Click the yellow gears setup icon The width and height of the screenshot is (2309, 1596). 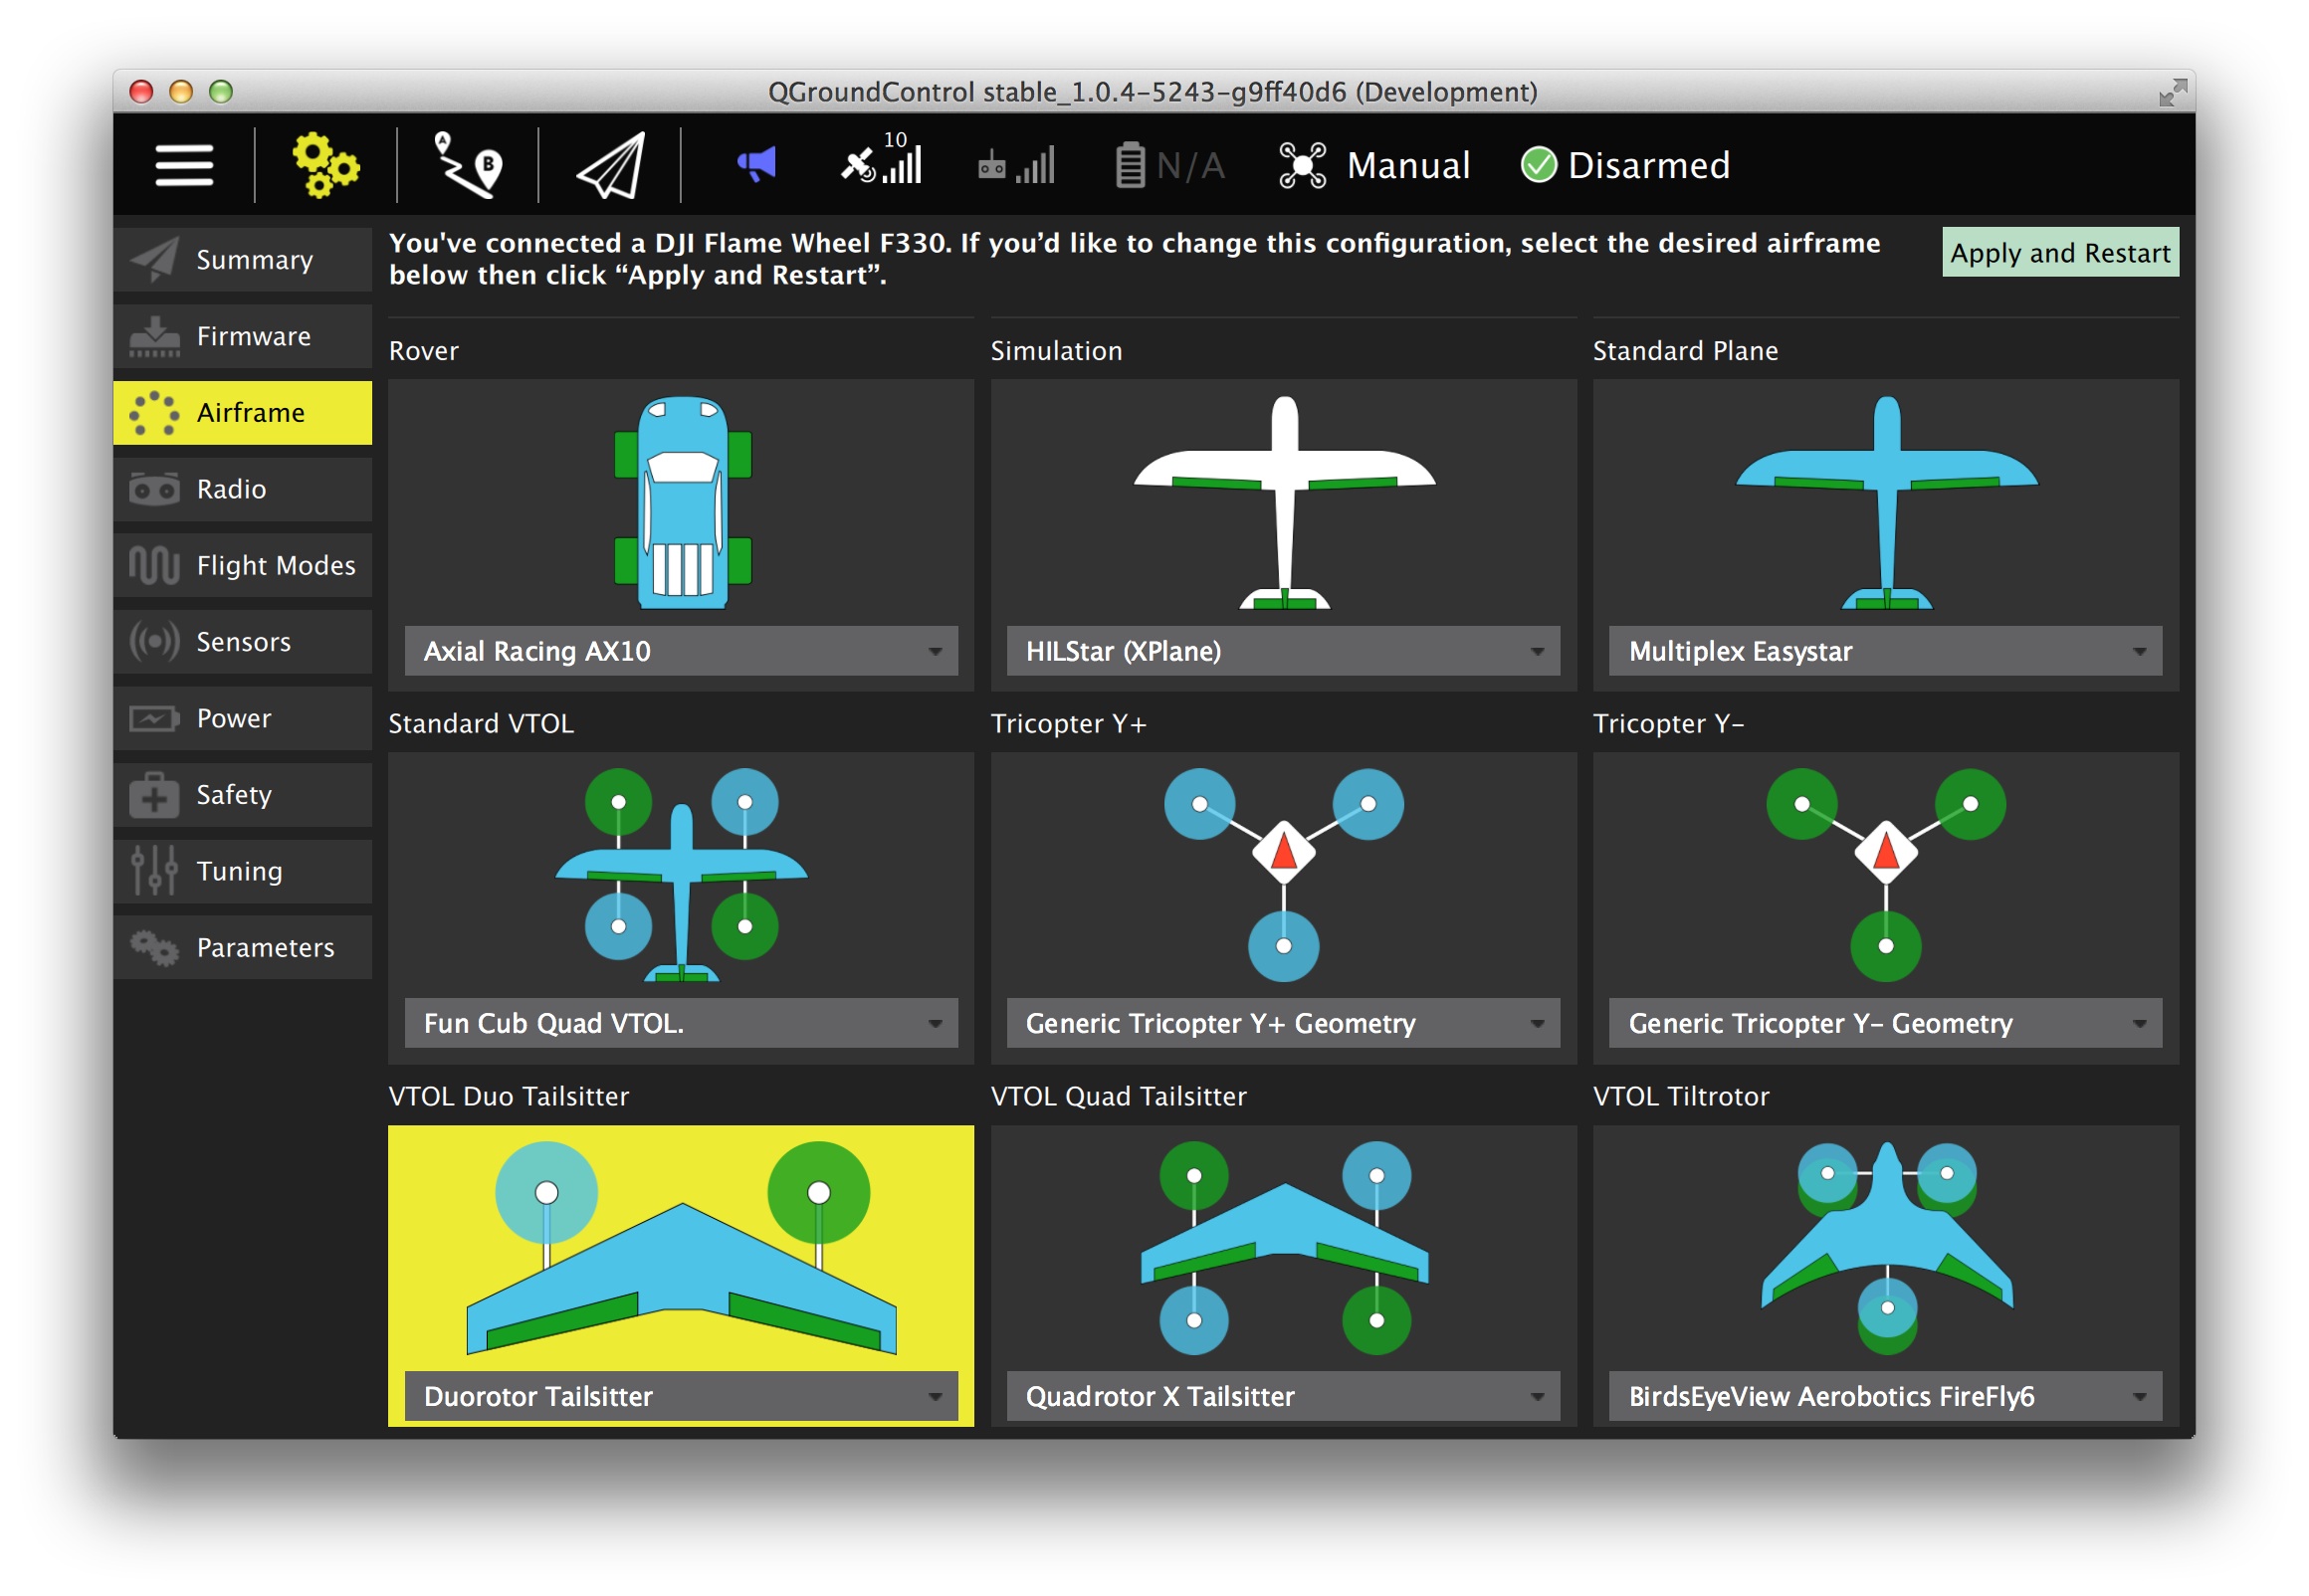pos(325,165)
